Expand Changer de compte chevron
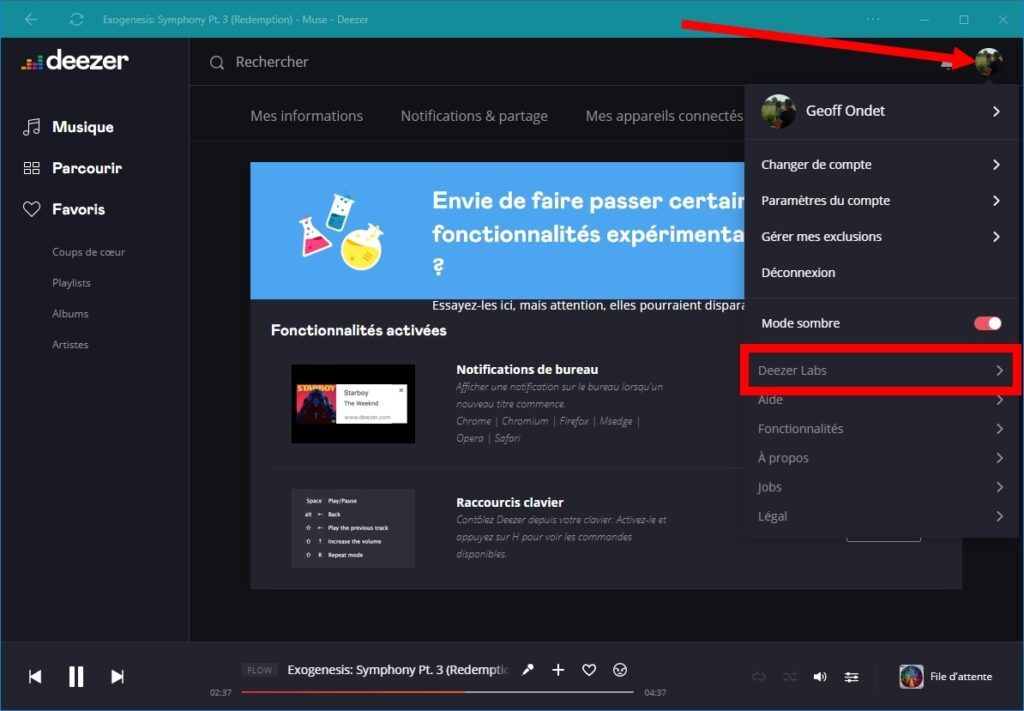1024x711 pixels. pyautogui.click(x=997, y=165)
